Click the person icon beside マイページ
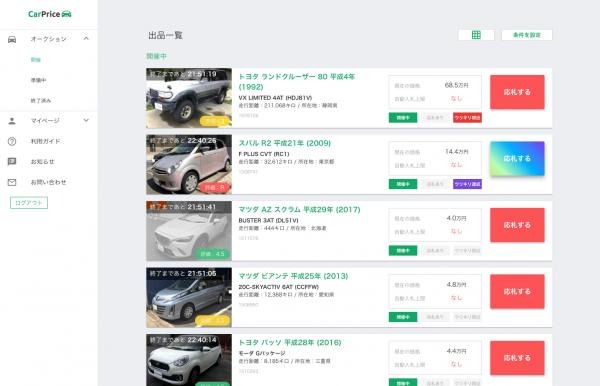The width and height of the screenshot is (600, 386). 12,121
